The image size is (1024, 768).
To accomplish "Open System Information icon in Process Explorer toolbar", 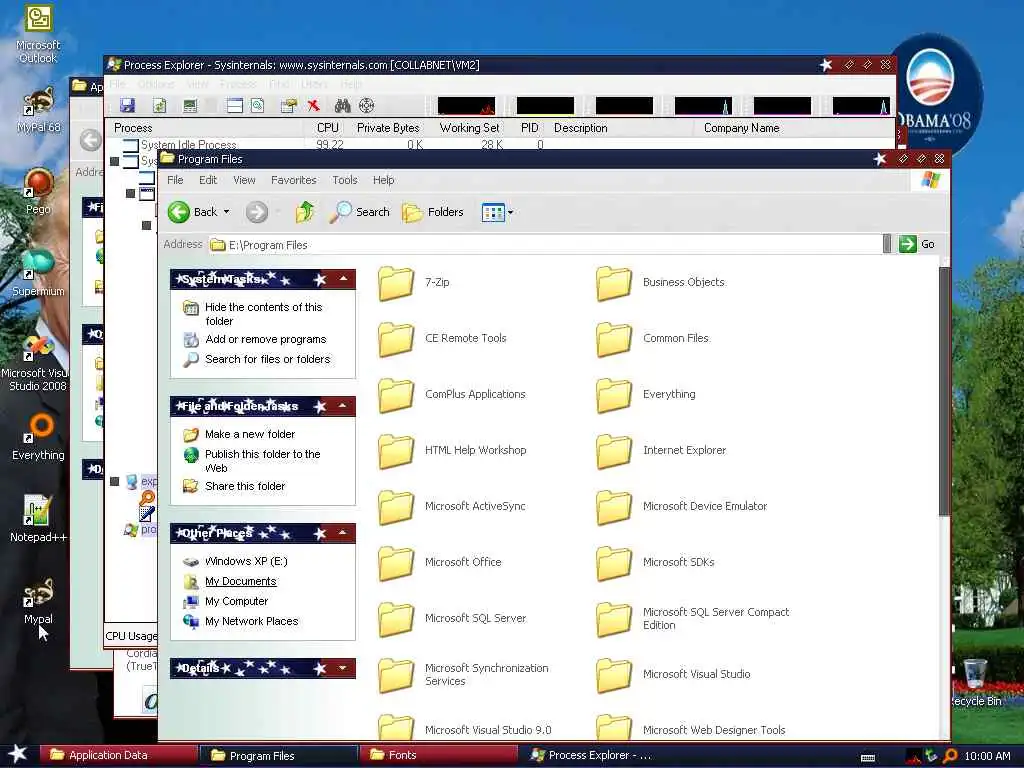I will point(190,106).
